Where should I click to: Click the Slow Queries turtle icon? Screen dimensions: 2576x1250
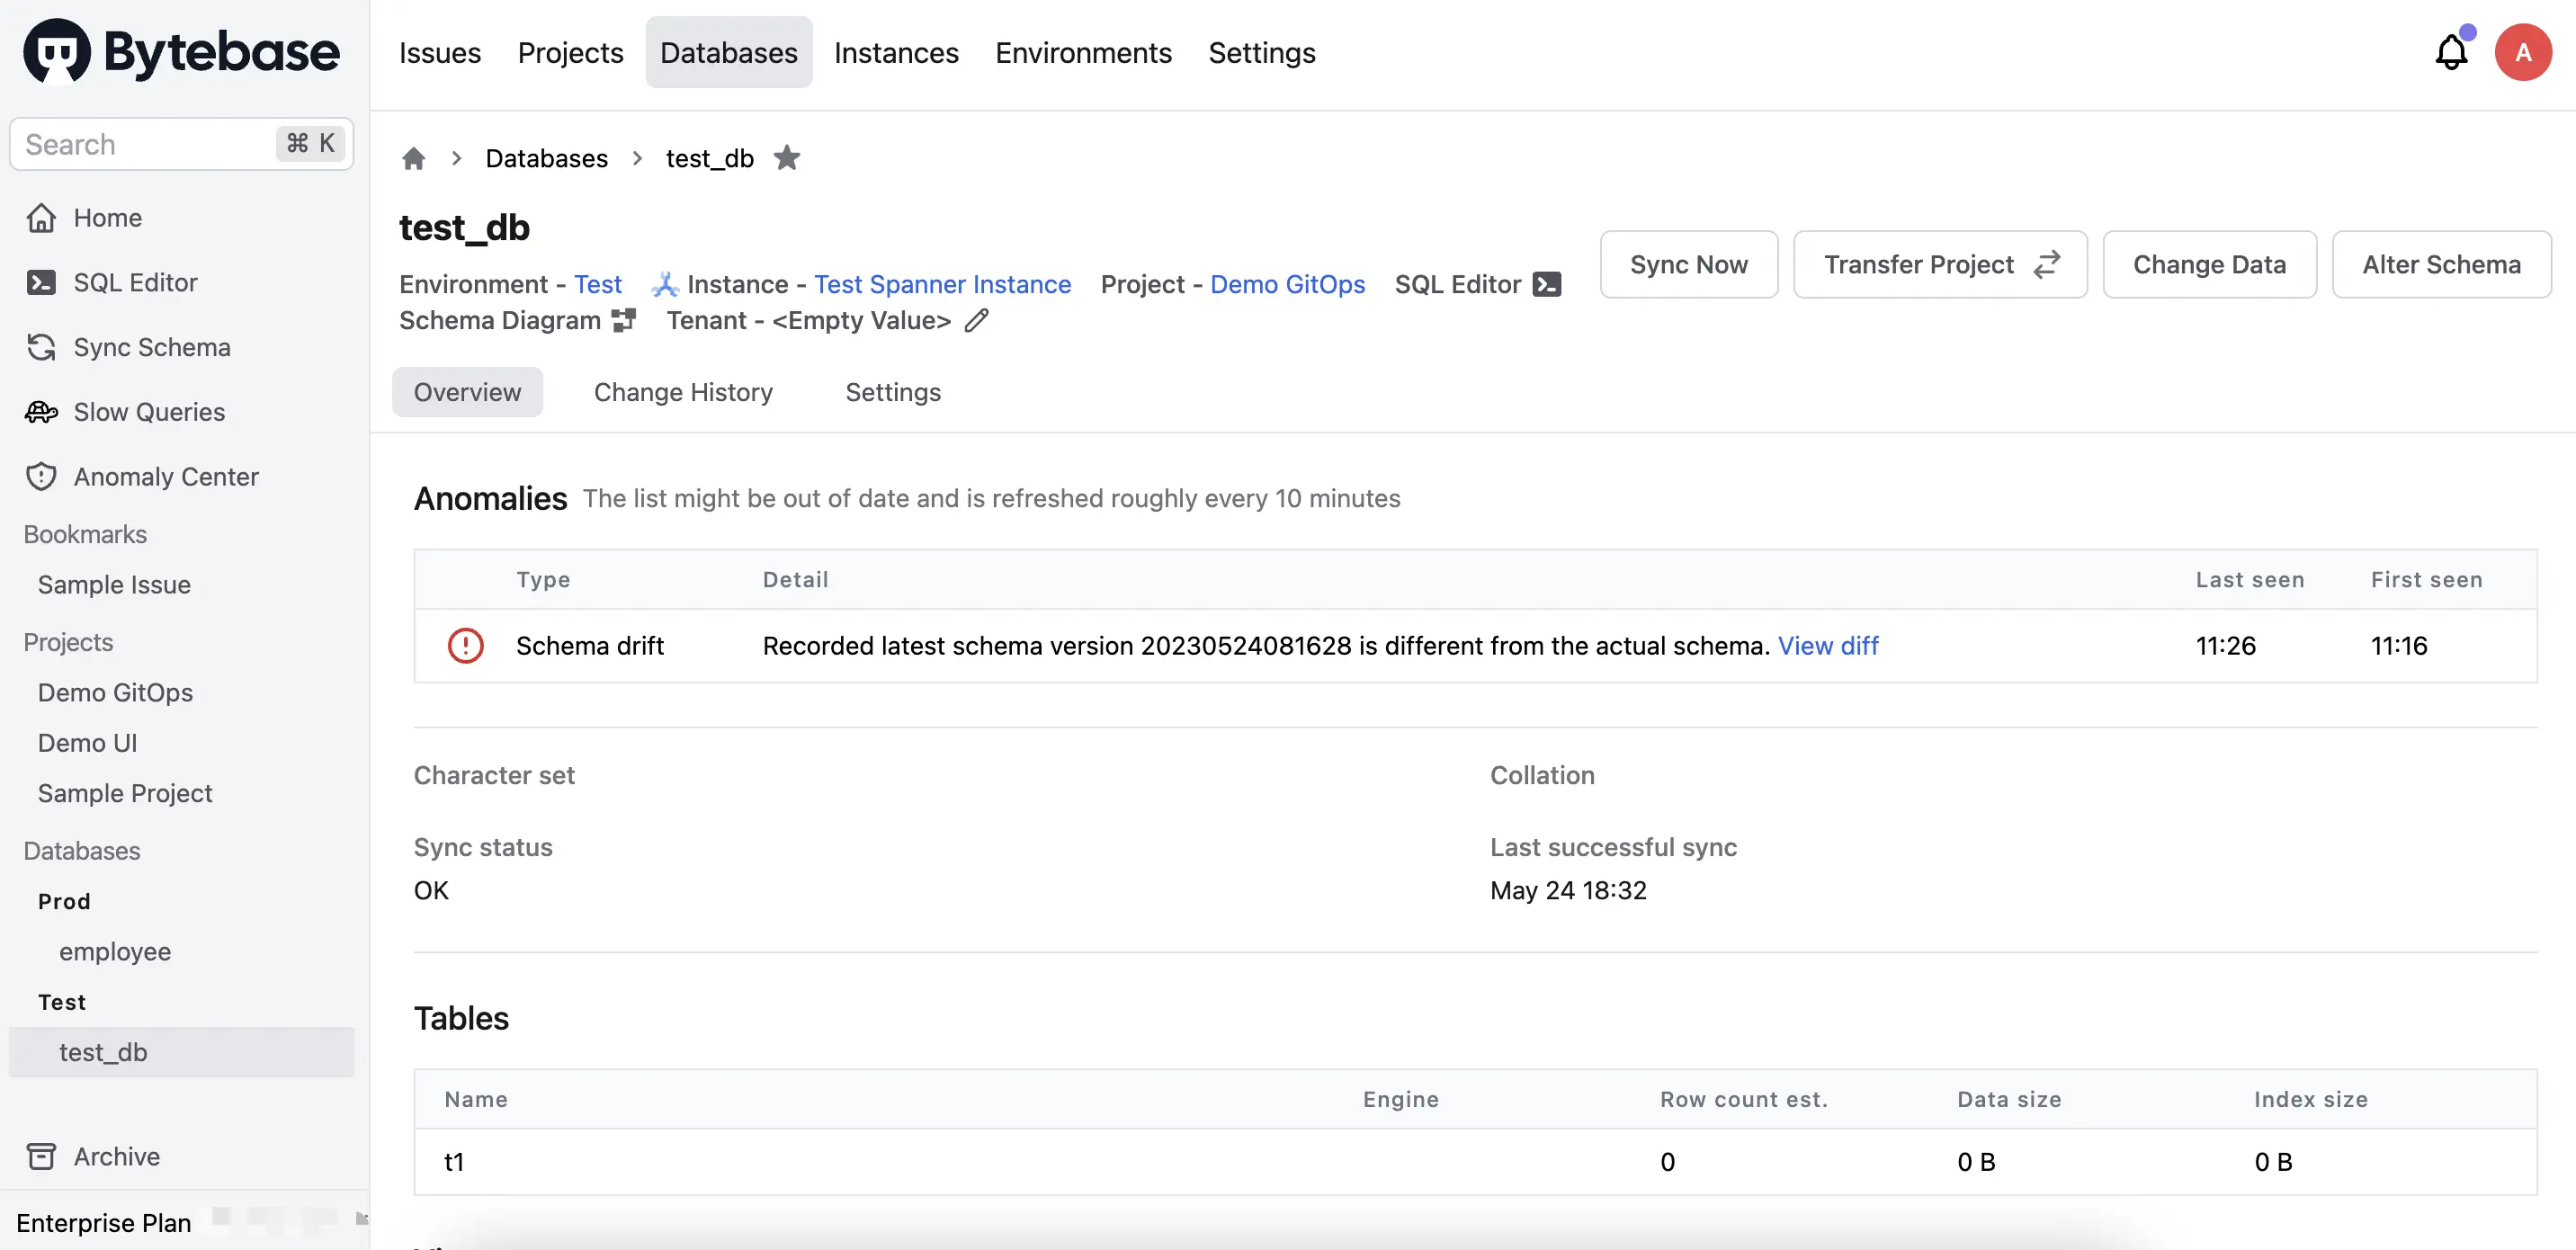coord(41,412)
